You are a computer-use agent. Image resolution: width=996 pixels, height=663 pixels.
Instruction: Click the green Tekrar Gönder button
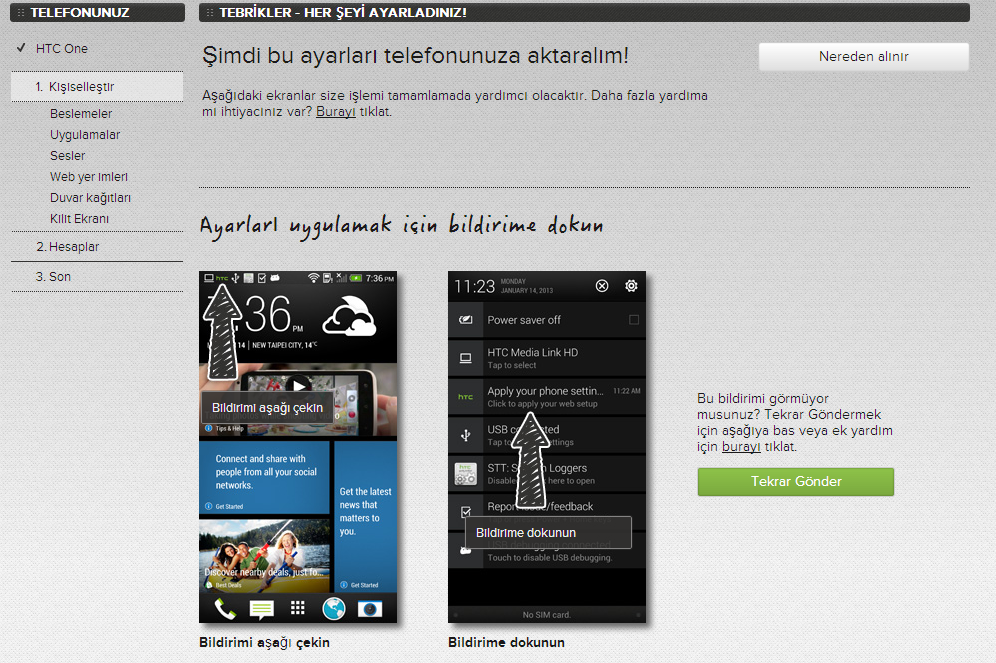(x=795, y=482)
